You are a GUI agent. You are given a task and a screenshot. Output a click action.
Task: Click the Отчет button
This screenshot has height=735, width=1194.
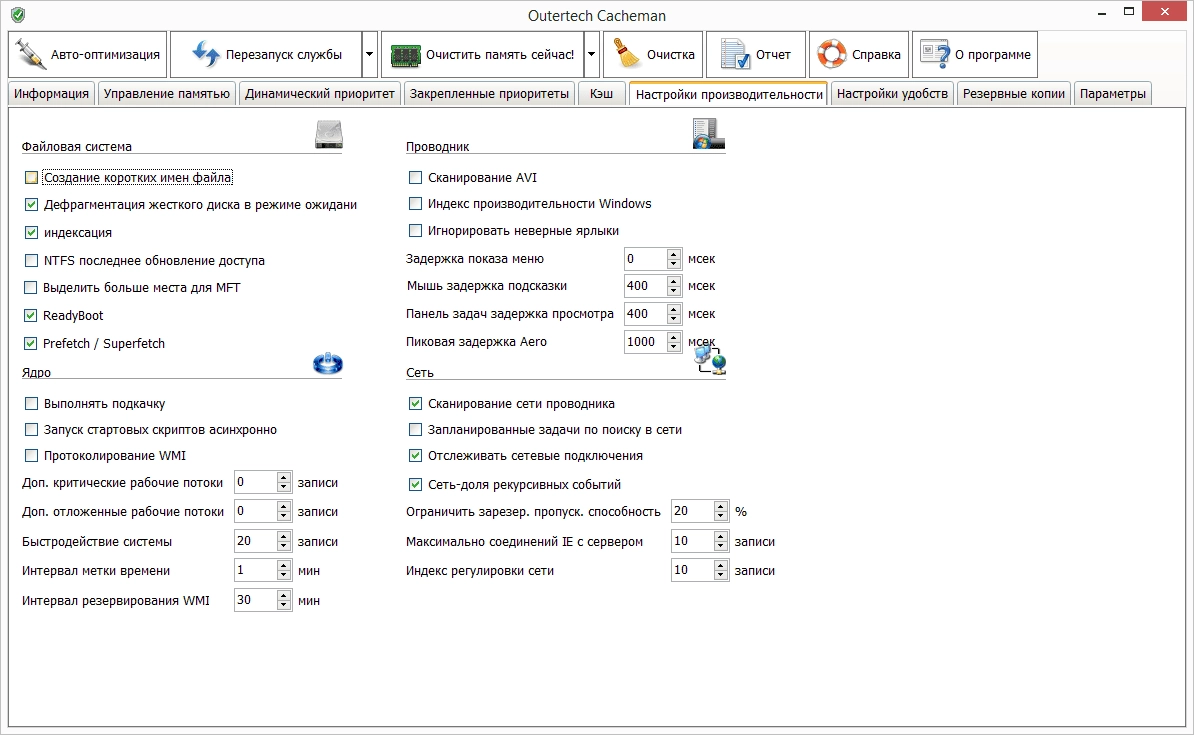click(x=755, y=54)
